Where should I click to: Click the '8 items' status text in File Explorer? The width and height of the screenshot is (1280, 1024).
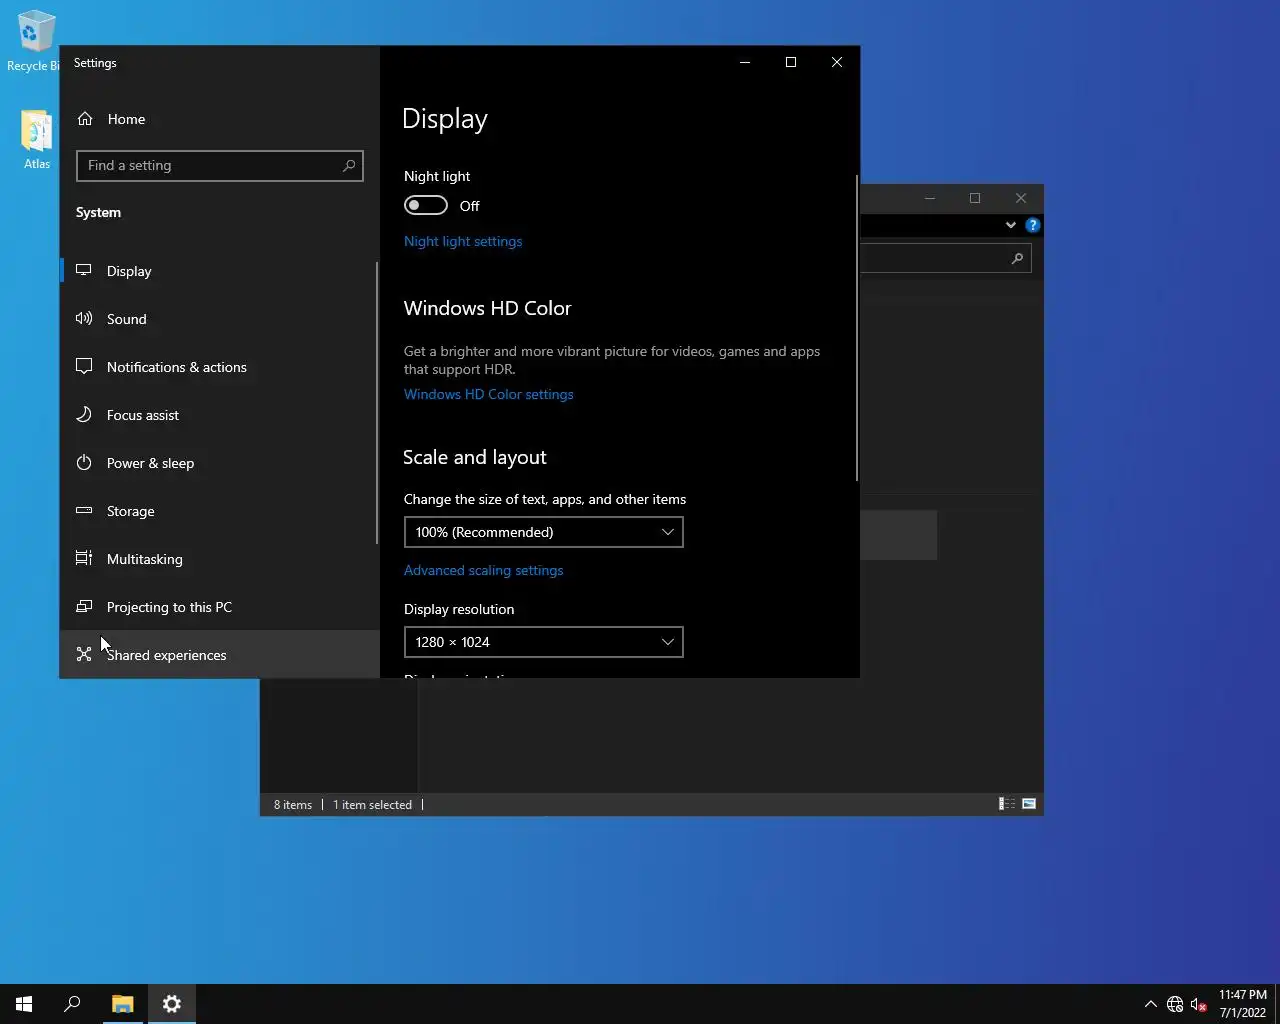click(293, 805)
